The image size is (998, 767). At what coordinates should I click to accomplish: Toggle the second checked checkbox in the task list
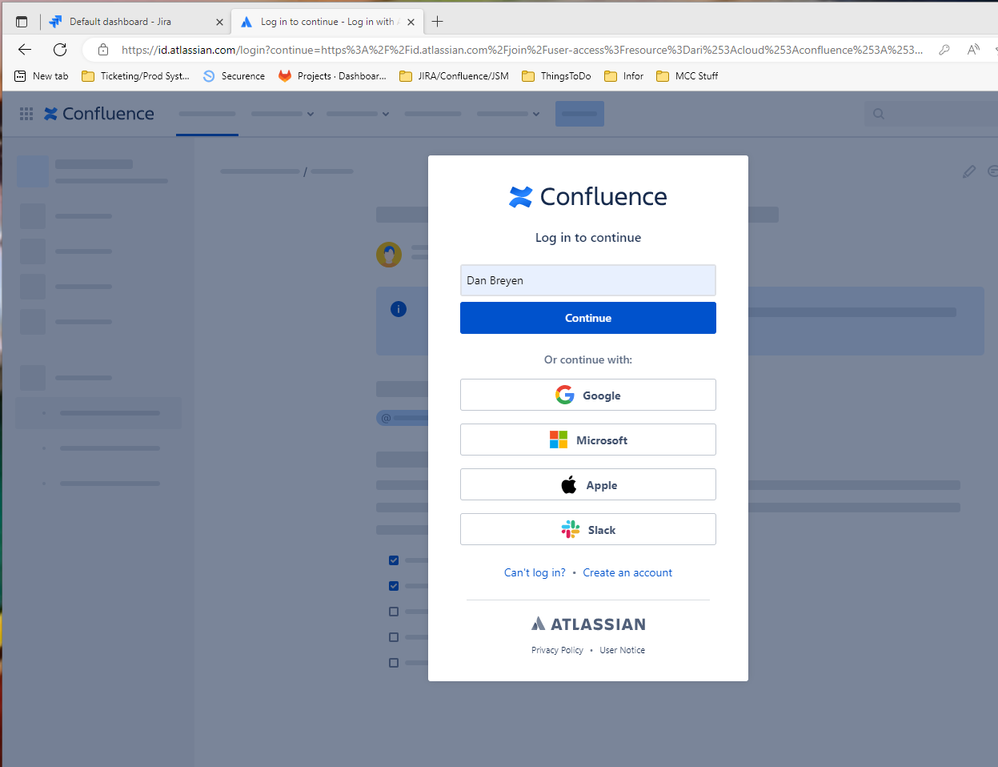pos(394,586)
